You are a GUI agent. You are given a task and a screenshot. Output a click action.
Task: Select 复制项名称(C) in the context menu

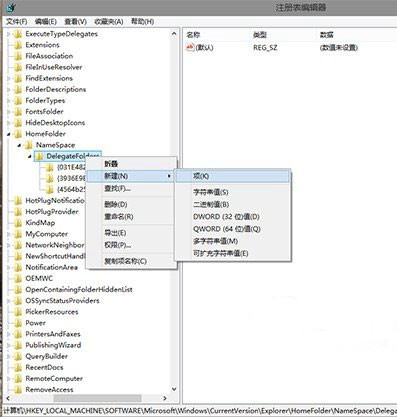tap(131, 261)
